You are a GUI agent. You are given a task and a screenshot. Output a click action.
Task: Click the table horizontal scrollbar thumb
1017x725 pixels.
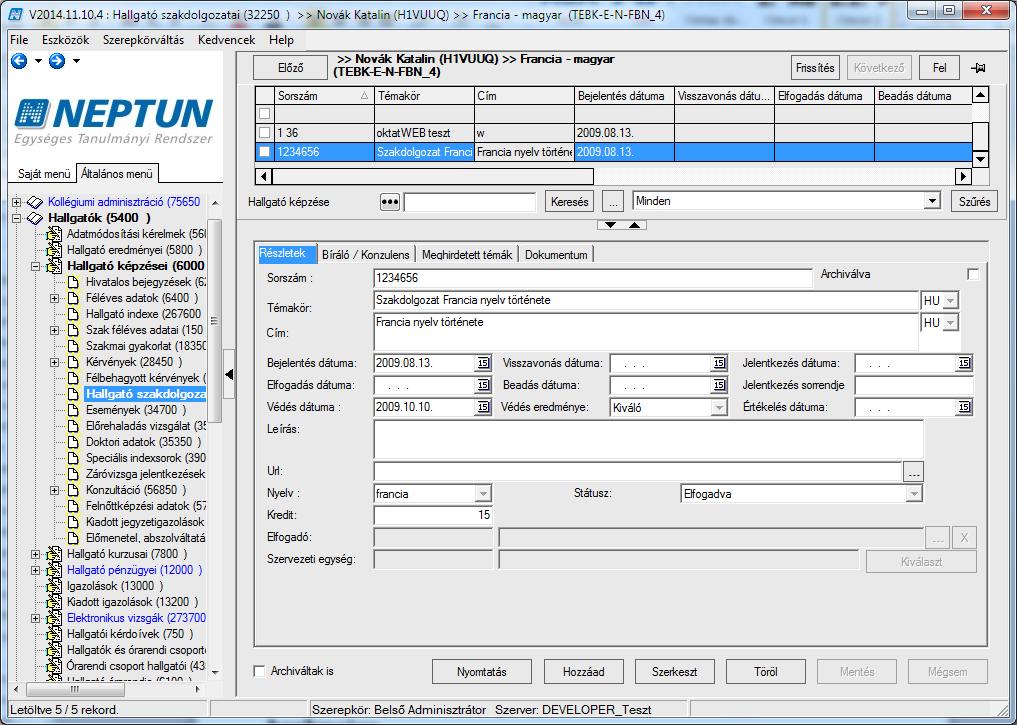point(433,176)
